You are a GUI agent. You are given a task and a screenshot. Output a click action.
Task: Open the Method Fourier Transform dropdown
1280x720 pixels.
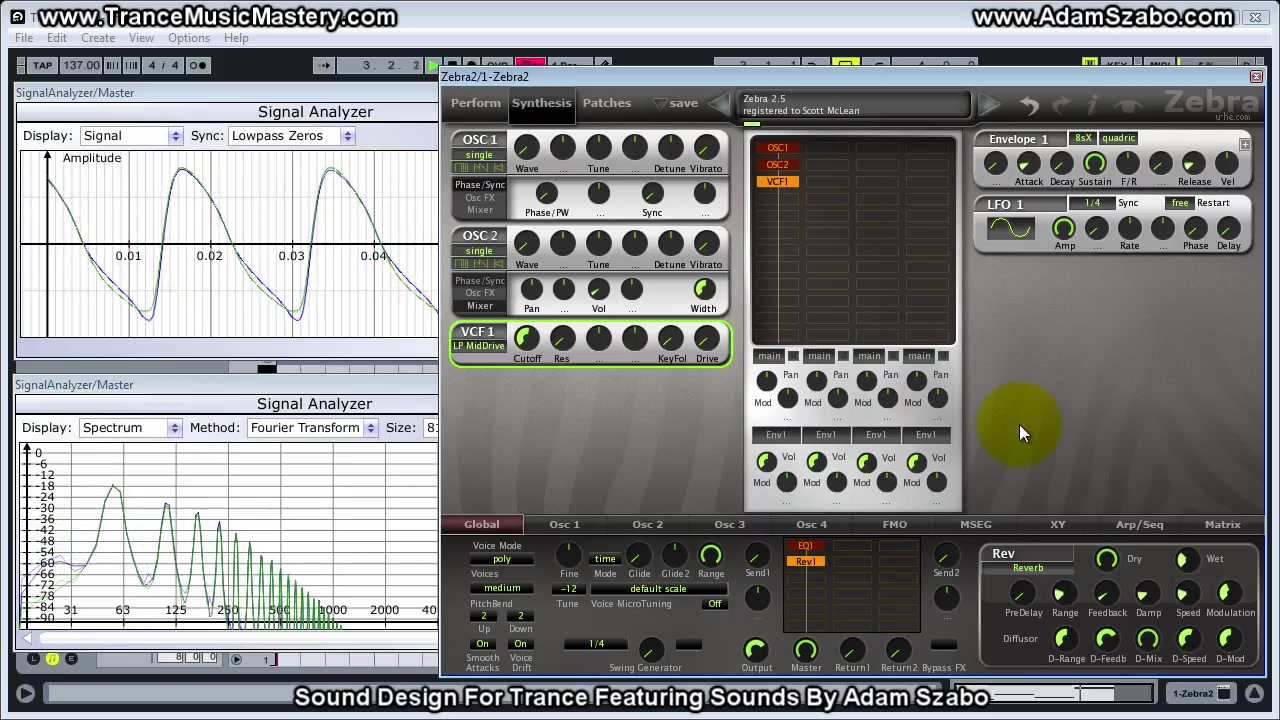pyautogui.click(x=312, y=428)
